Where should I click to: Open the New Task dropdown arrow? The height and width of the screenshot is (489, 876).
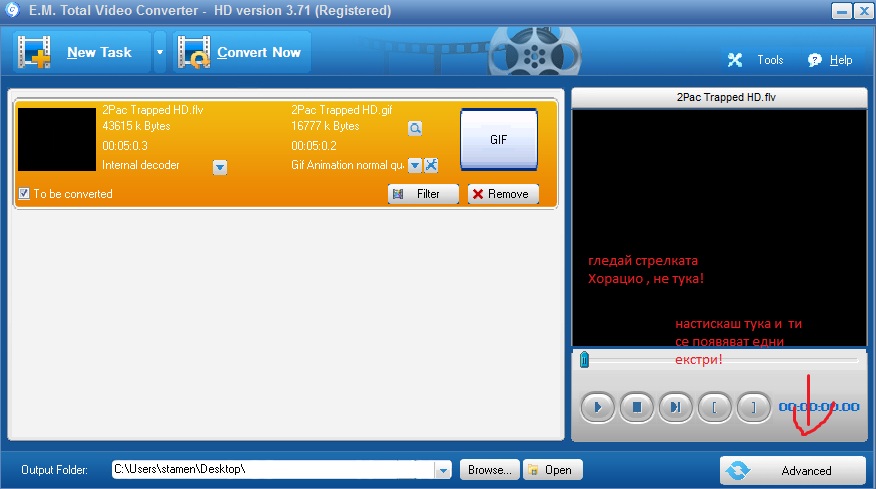pos(160,52)
